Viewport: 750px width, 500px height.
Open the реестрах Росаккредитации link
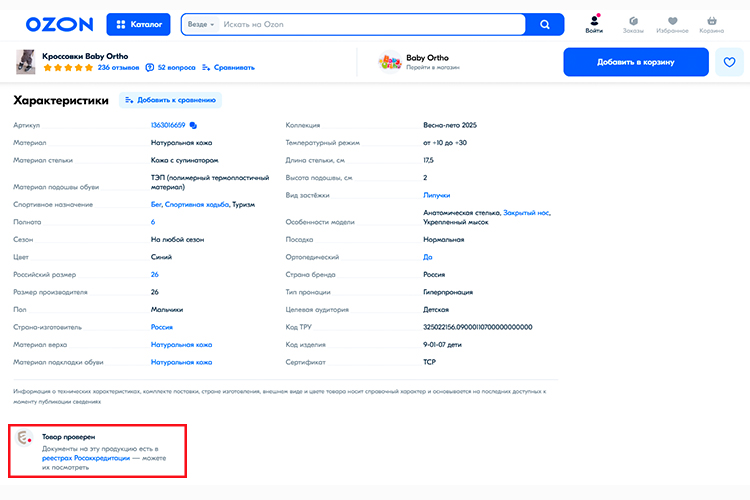click(86, 458)
